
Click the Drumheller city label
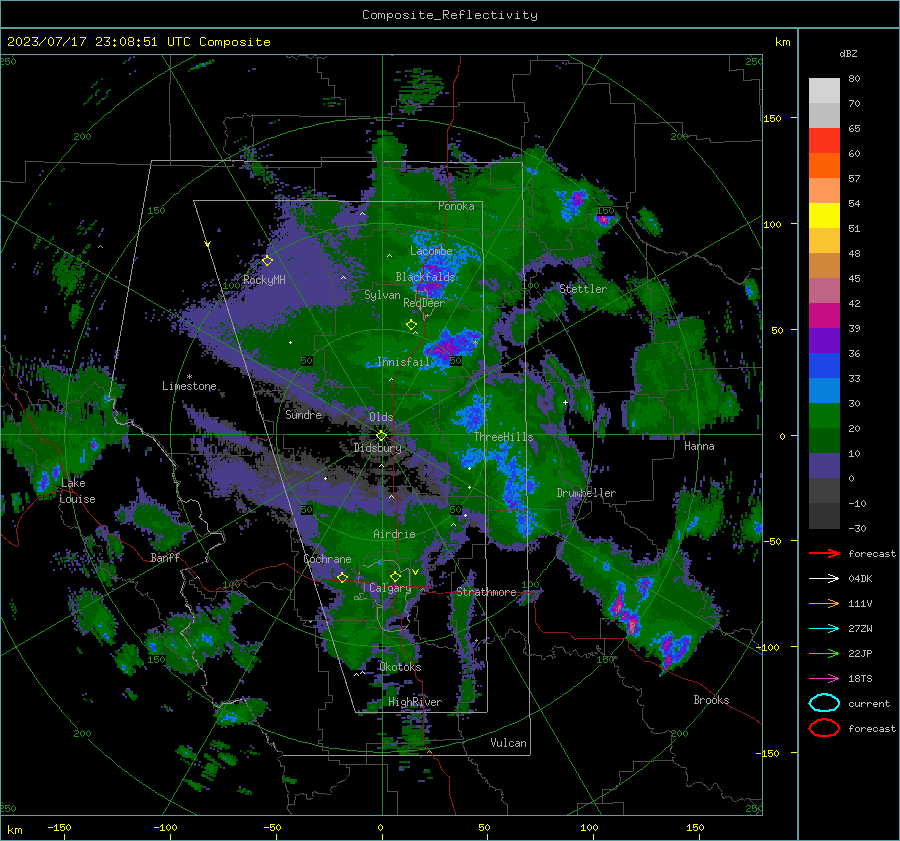click(x=586, y=493)
